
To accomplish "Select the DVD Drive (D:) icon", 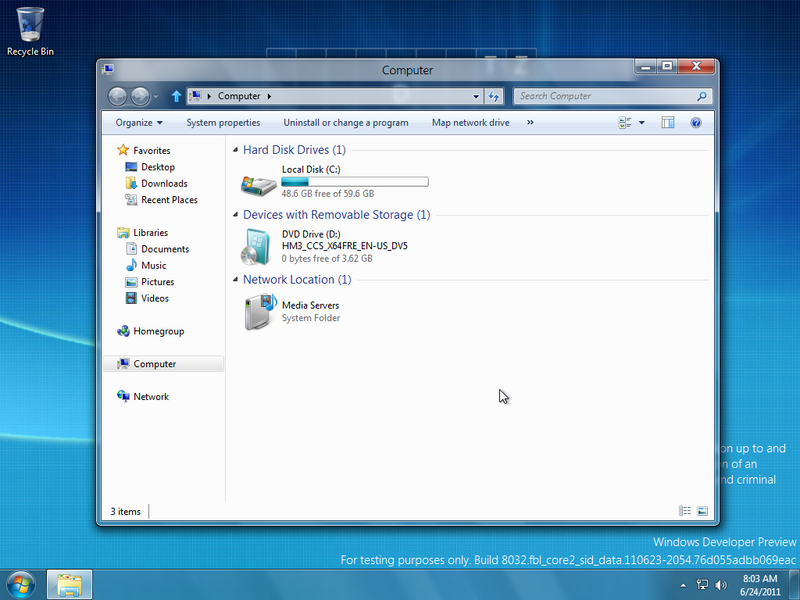I will (259, 247).
